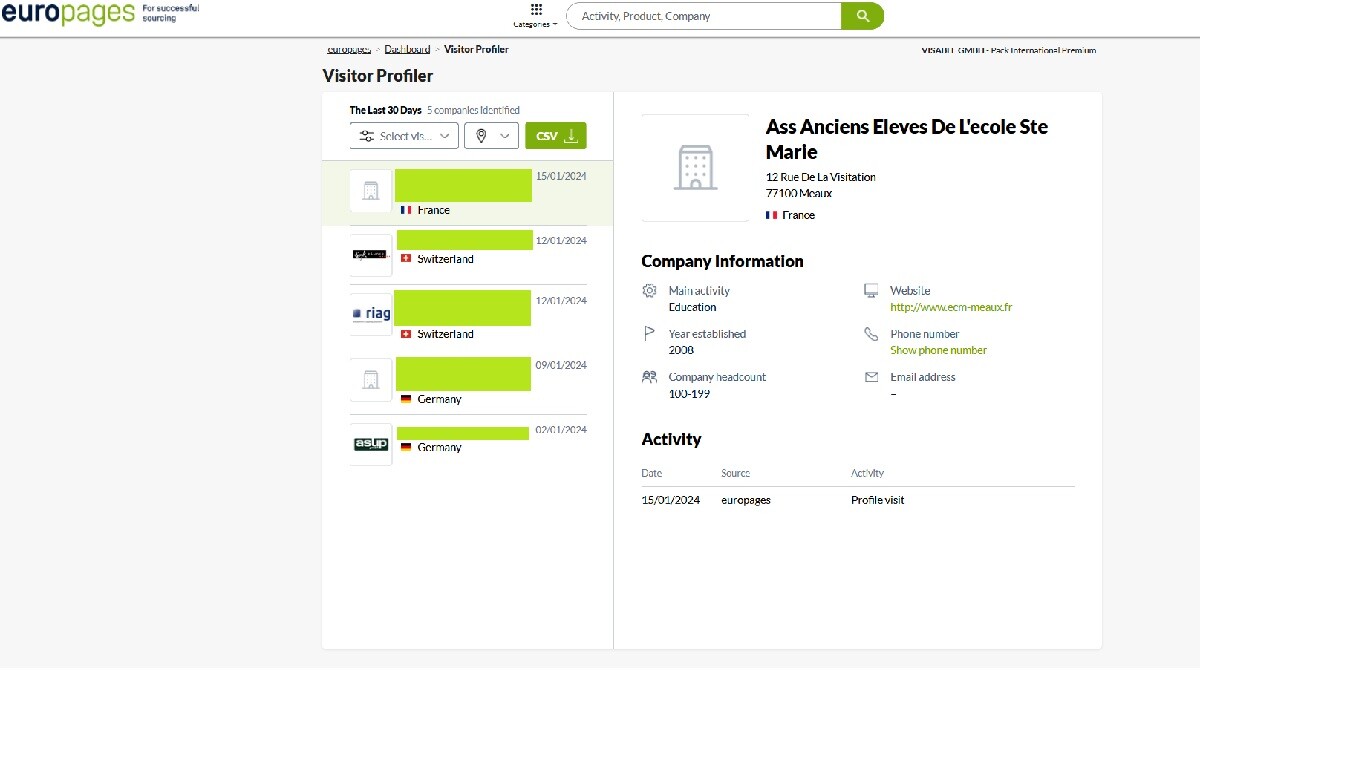Open the Select visitor filter dropdown
1354x762 pixels.
[404, 136]
